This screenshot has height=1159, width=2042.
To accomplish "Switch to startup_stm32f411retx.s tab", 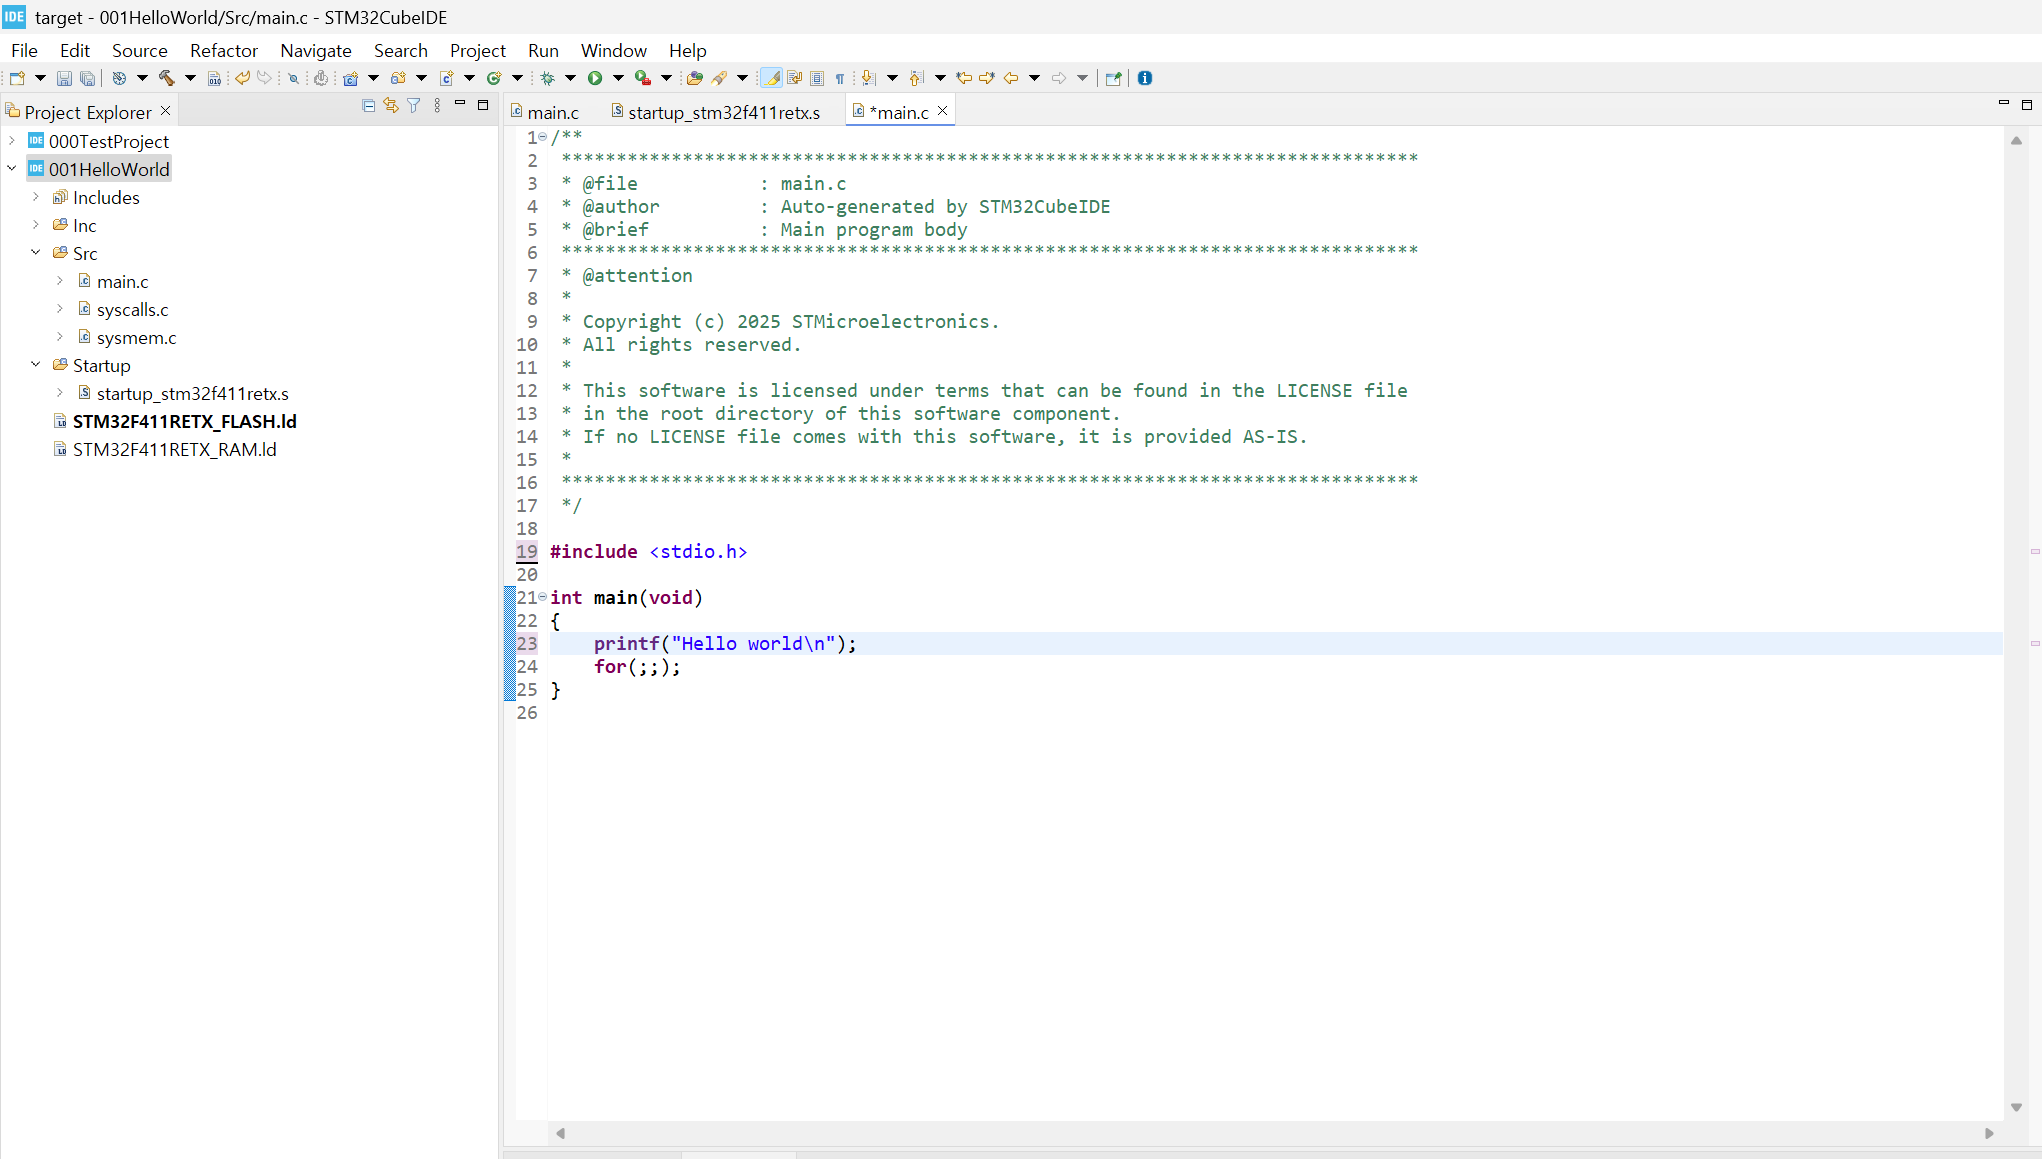I will coord(723,112).
